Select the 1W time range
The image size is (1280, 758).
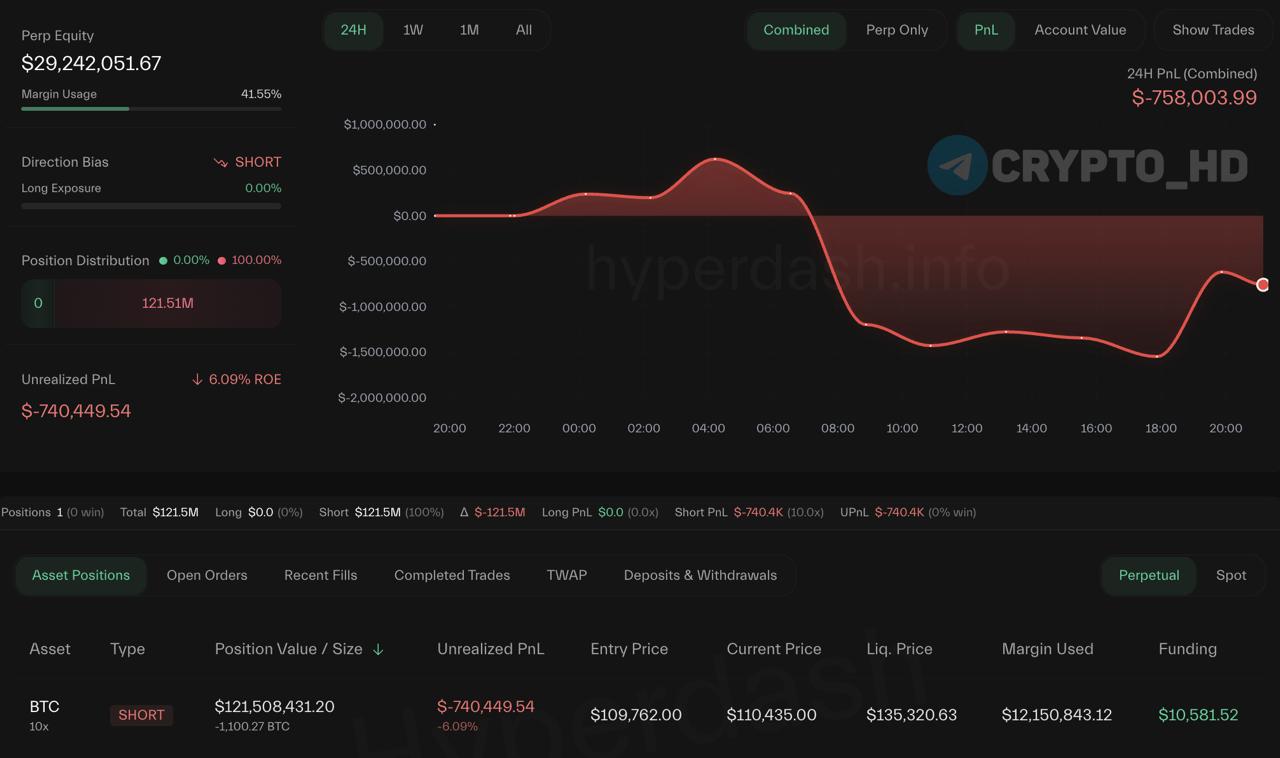(413, 30)
